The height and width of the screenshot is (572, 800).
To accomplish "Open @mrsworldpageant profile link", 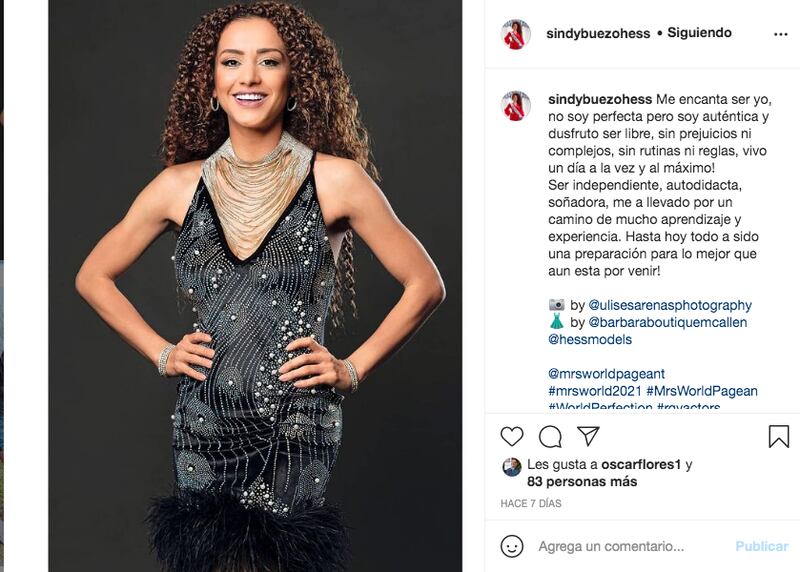I will coord(606,374).
